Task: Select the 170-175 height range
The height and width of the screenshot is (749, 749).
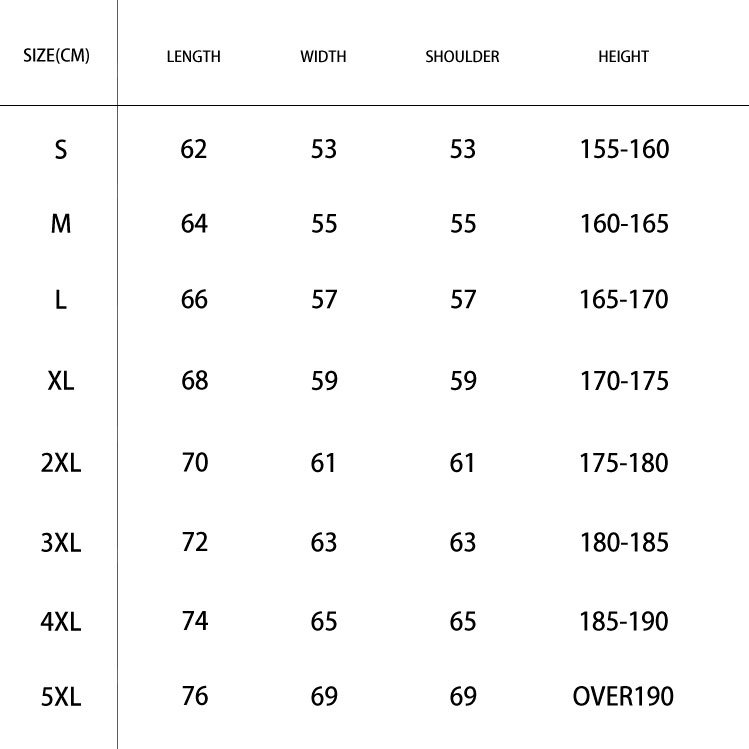Action: pos(624,381)
